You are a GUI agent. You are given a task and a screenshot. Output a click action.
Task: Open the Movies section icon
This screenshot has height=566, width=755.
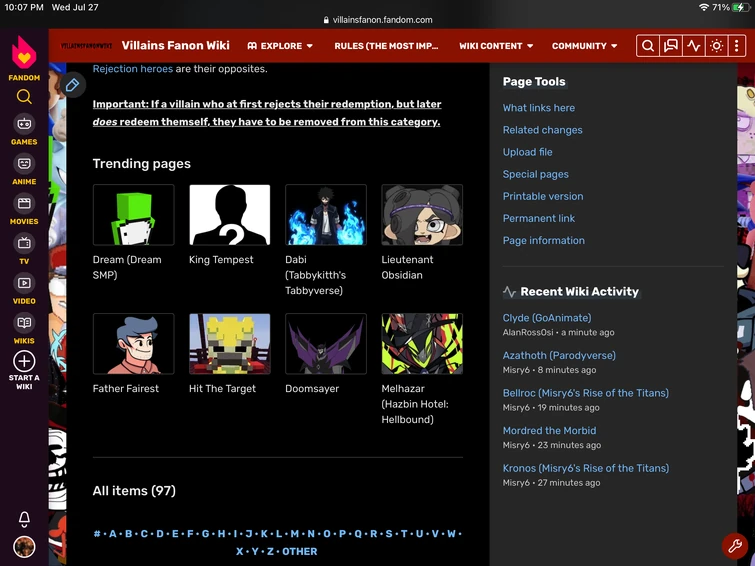24,204
